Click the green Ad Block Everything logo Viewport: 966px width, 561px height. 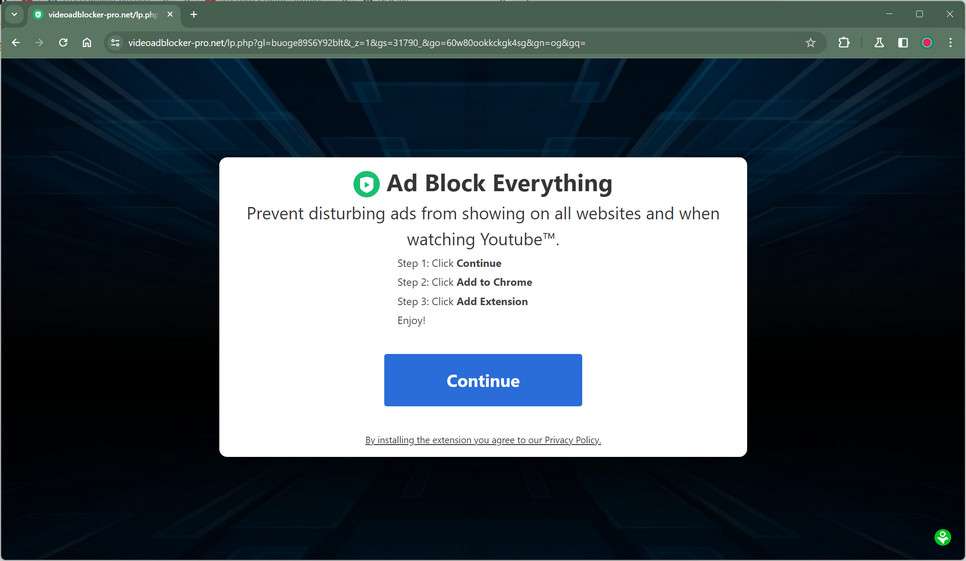pyautogui.click(x=366, y=184)
